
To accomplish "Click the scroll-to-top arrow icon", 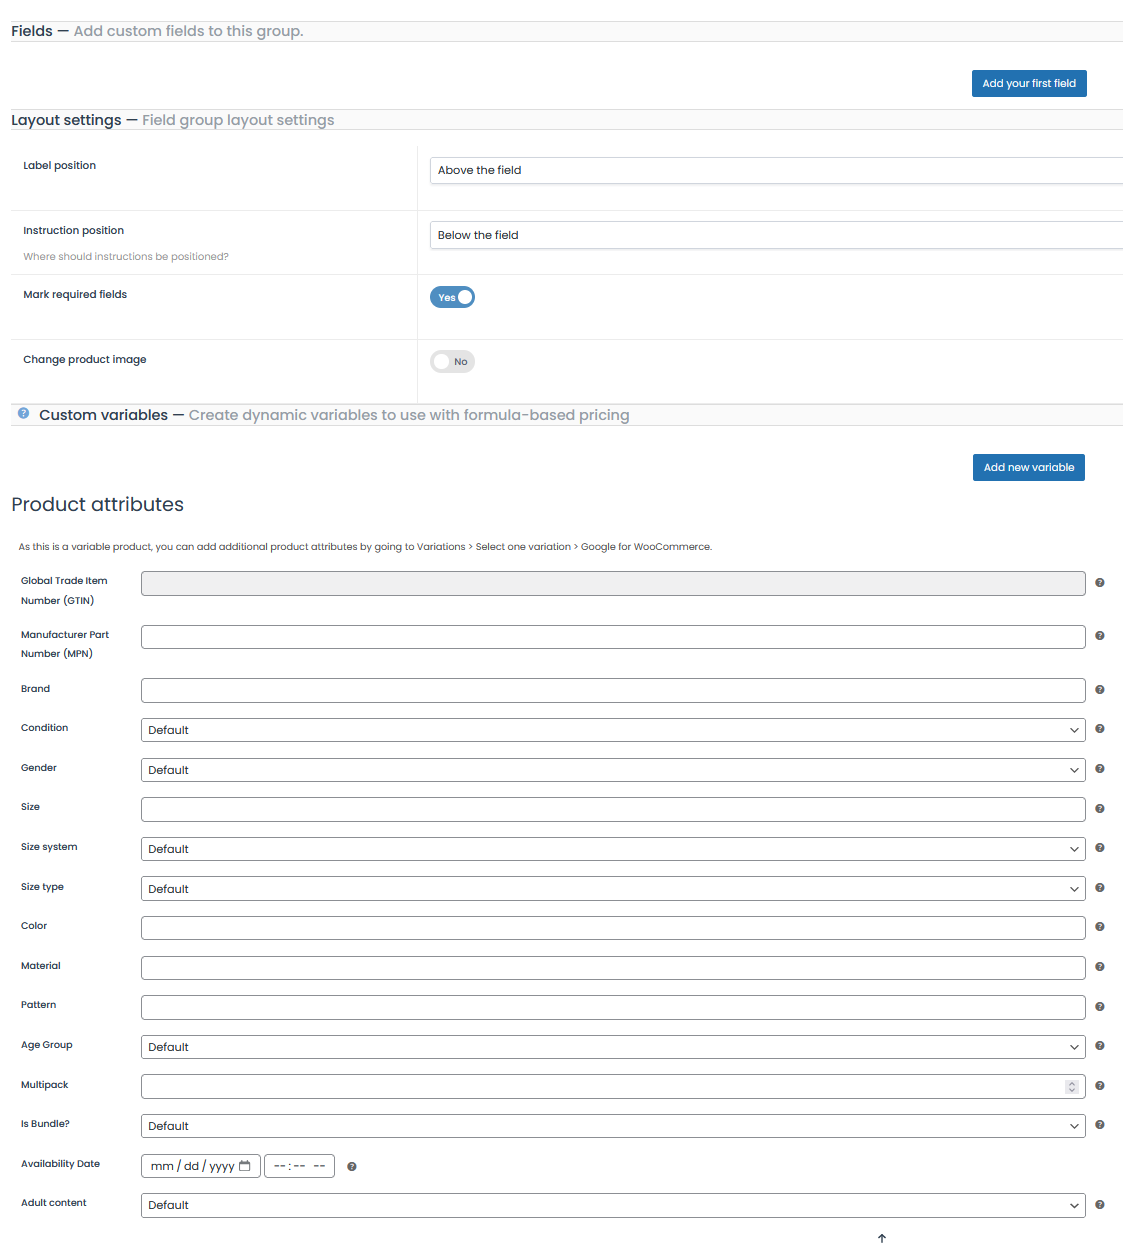I will click(882, 1239).
